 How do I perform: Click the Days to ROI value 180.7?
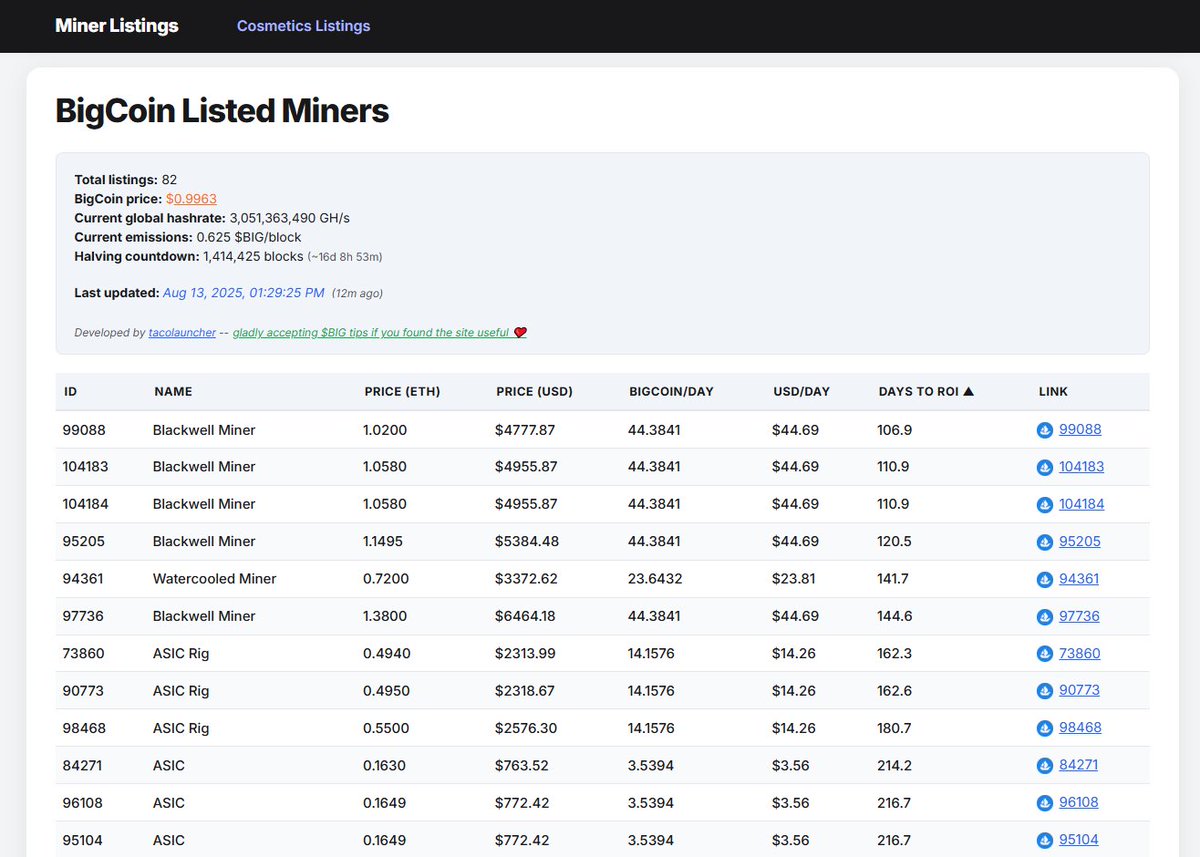click(894, 728)
